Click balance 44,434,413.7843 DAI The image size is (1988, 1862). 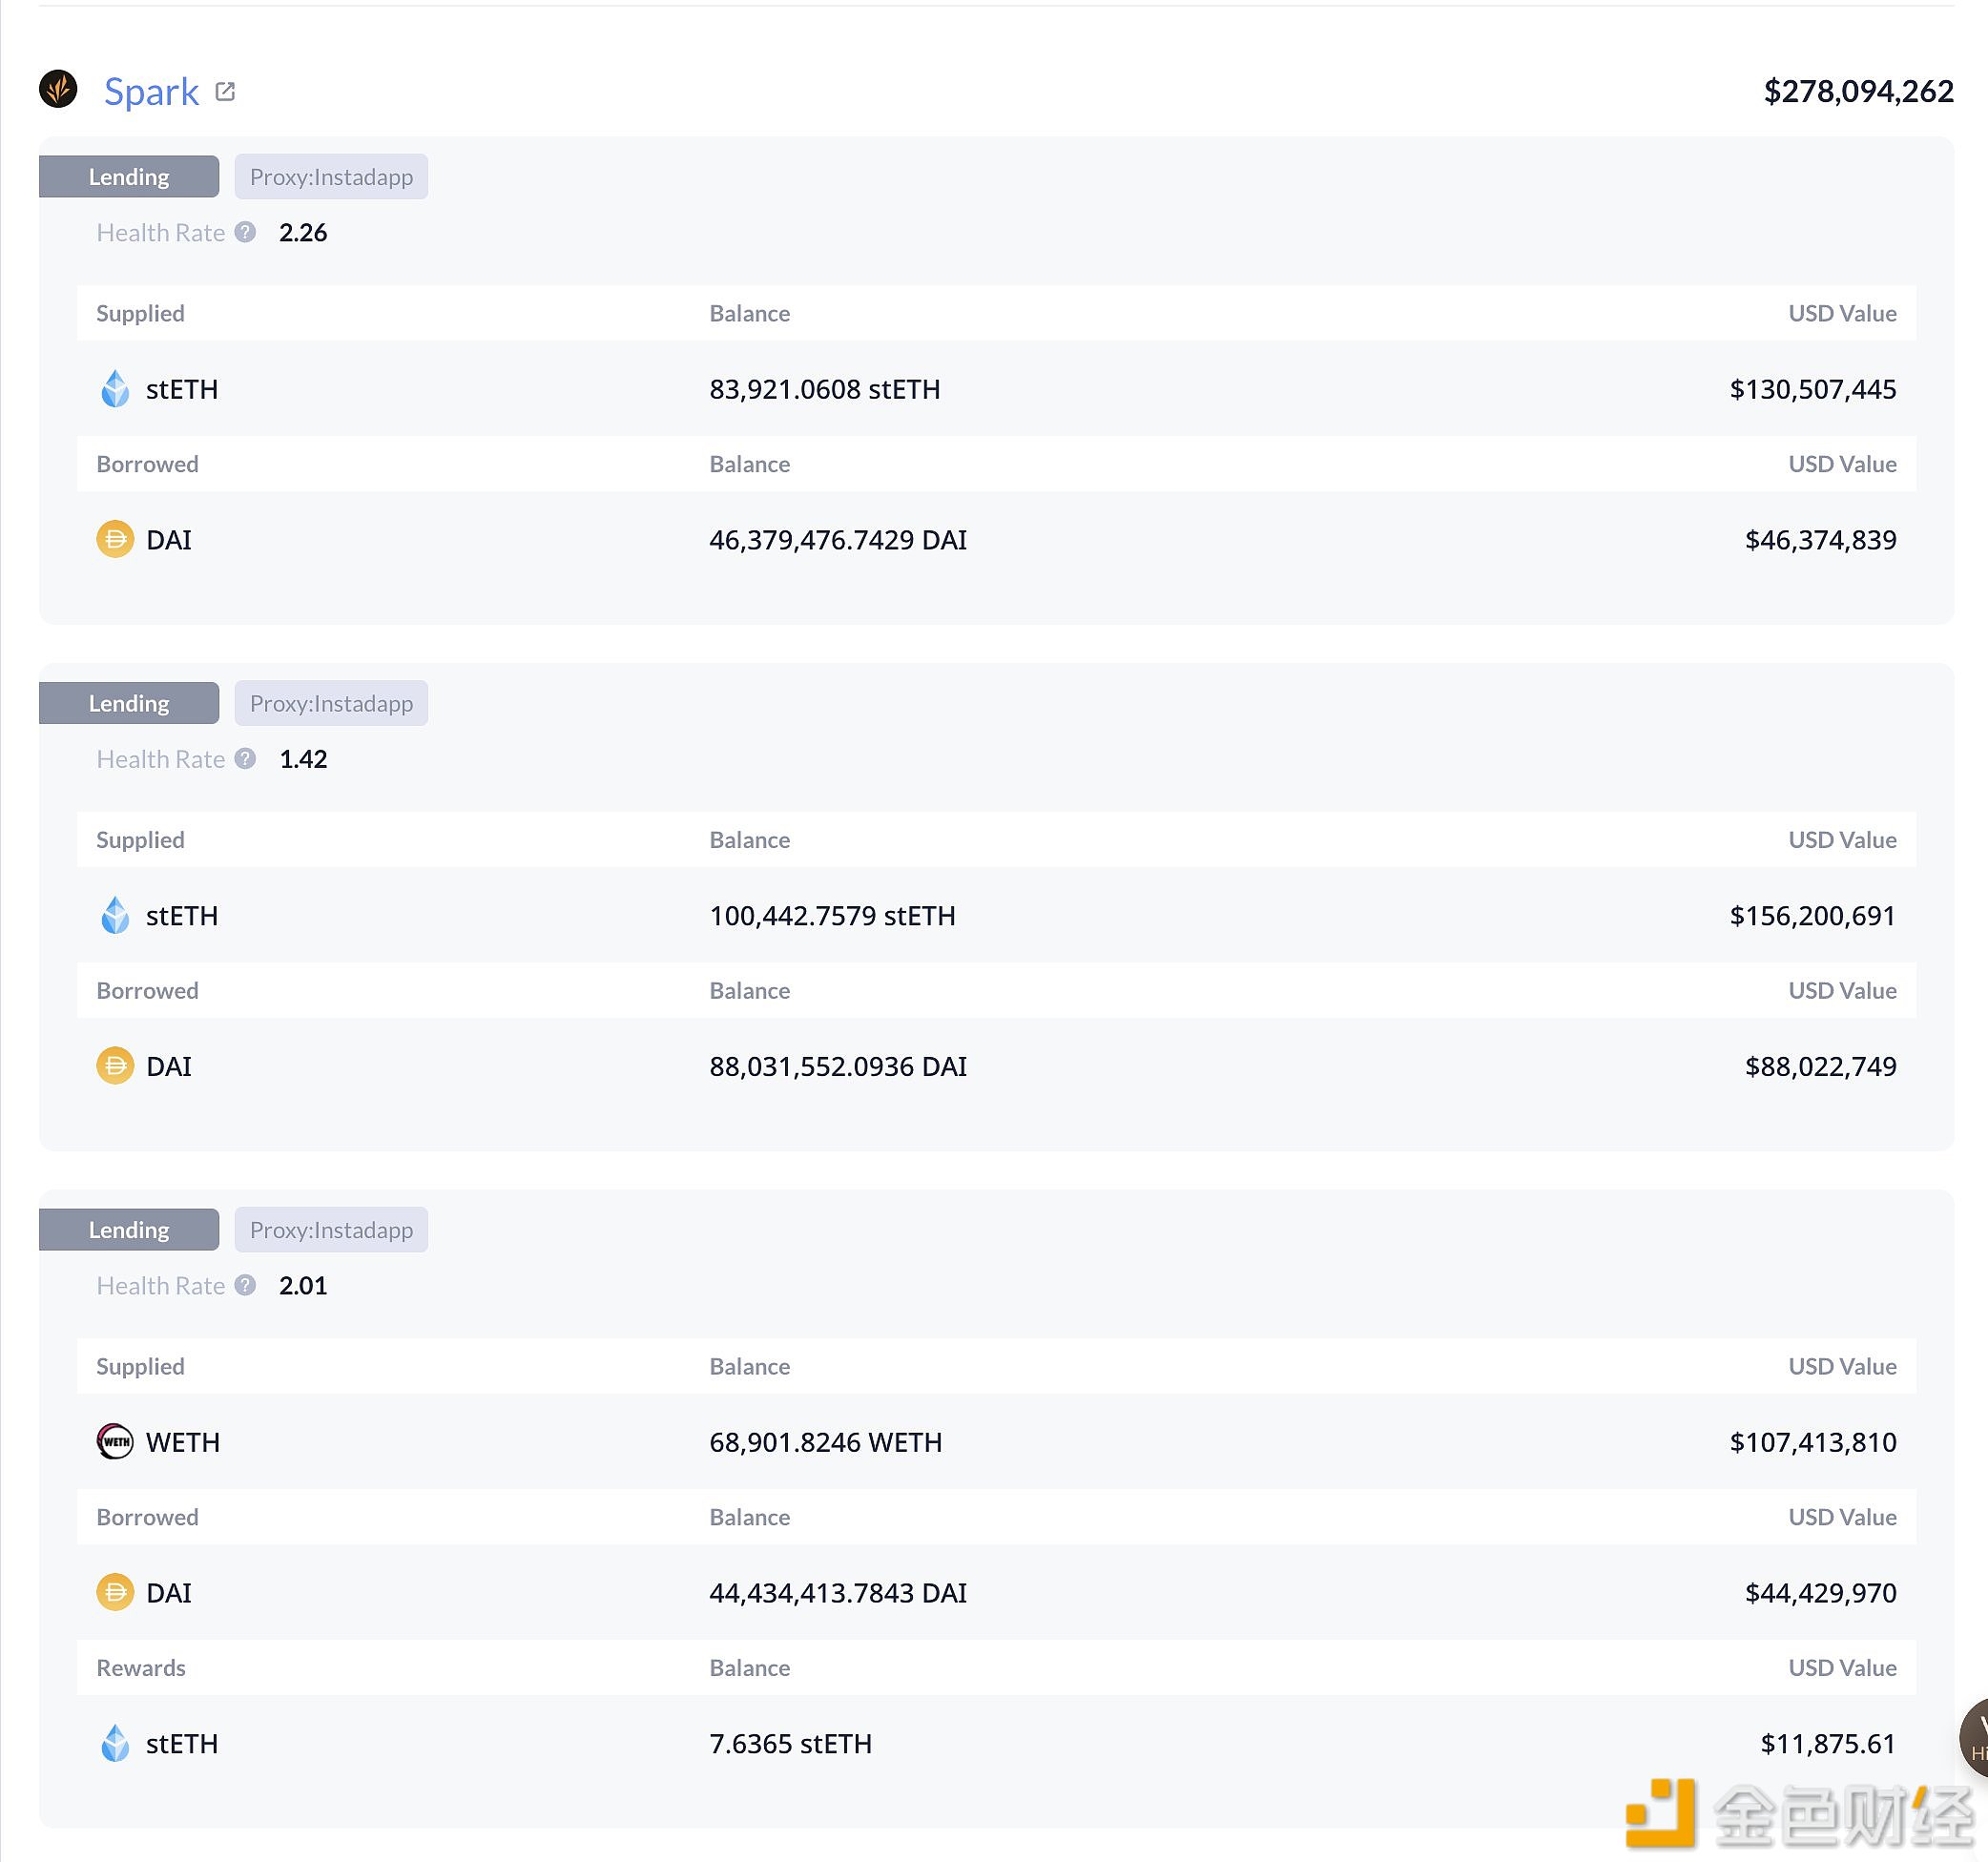tap(838, 1593)
